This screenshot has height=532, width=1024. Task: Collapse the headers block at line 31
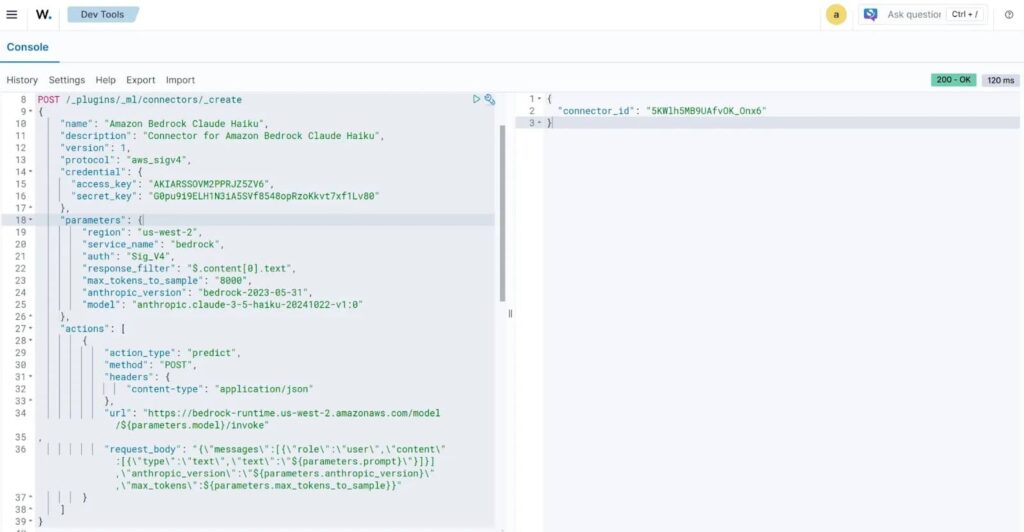(31, 376)
